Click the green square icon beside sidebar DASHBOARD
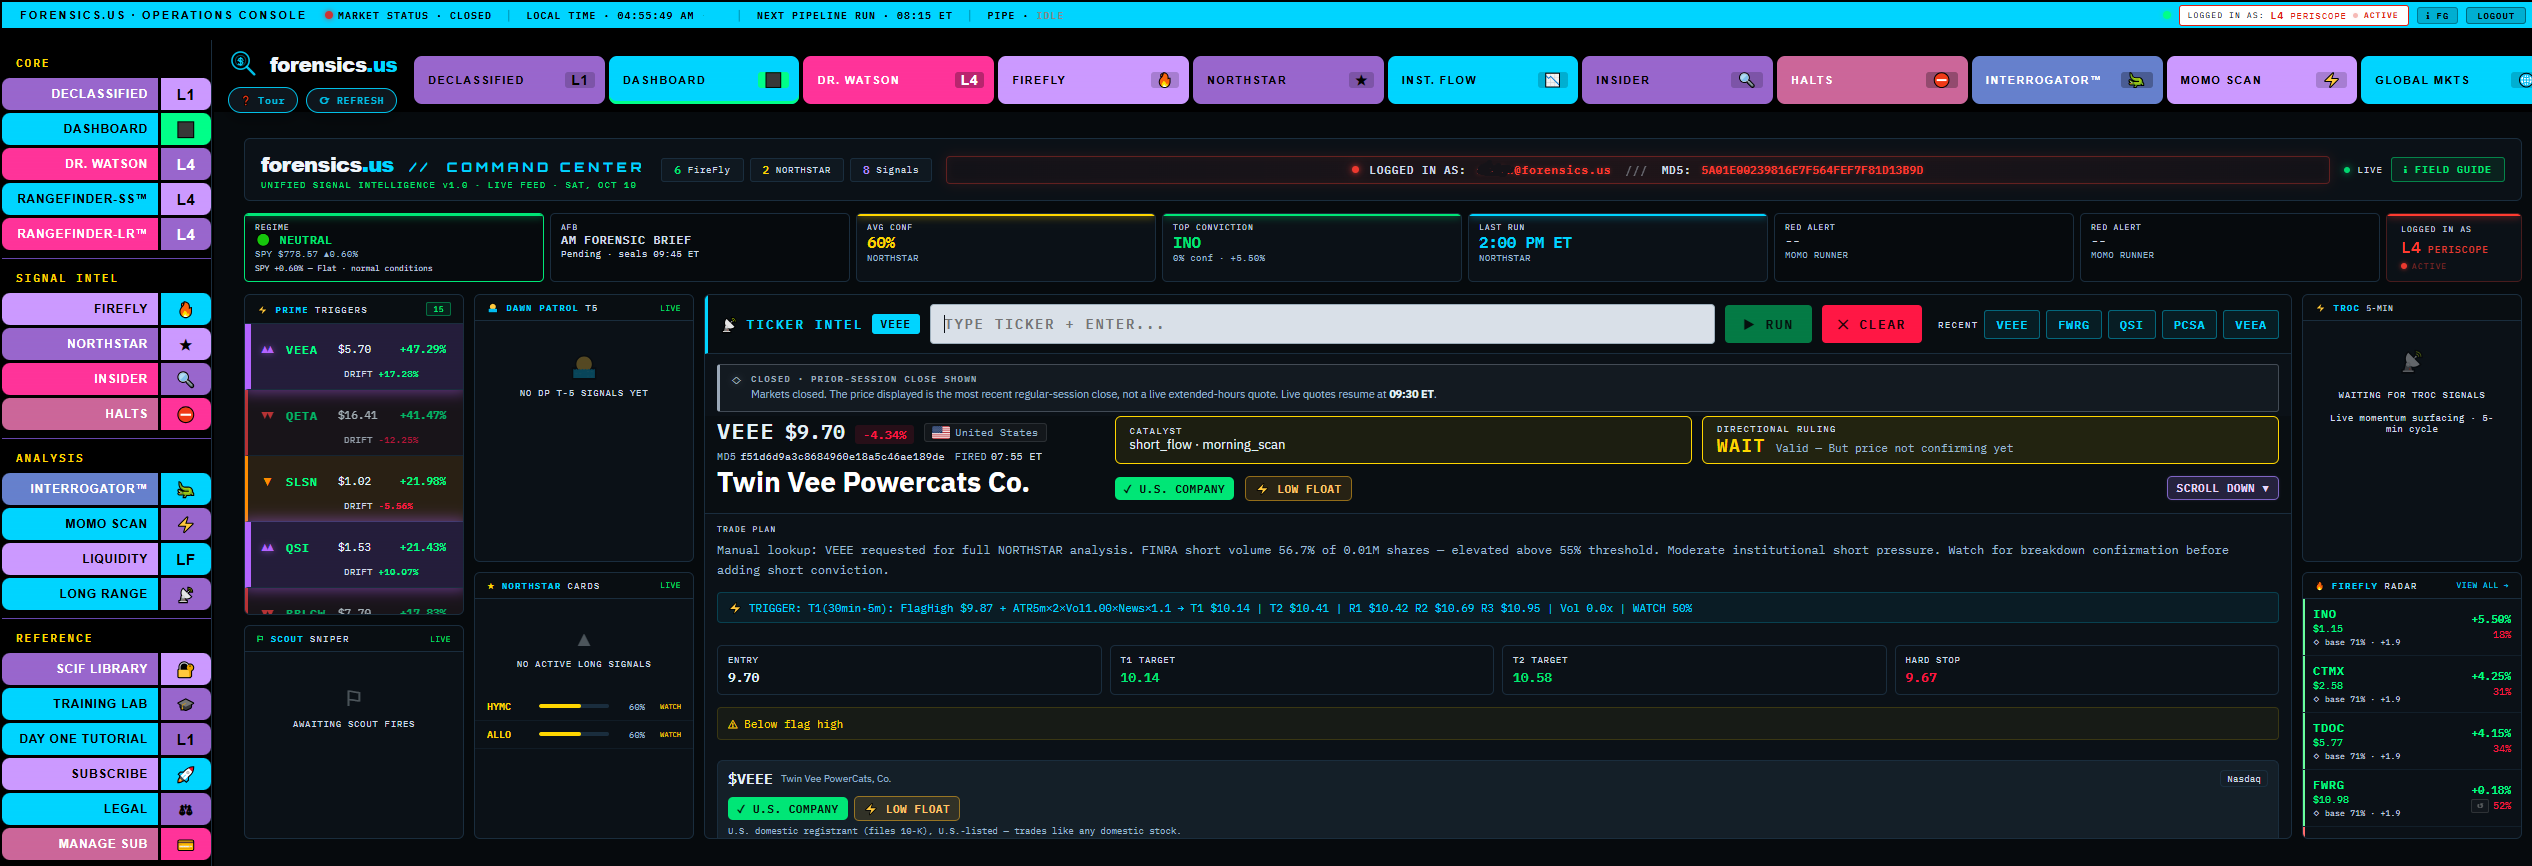 (x=186, y=129)
